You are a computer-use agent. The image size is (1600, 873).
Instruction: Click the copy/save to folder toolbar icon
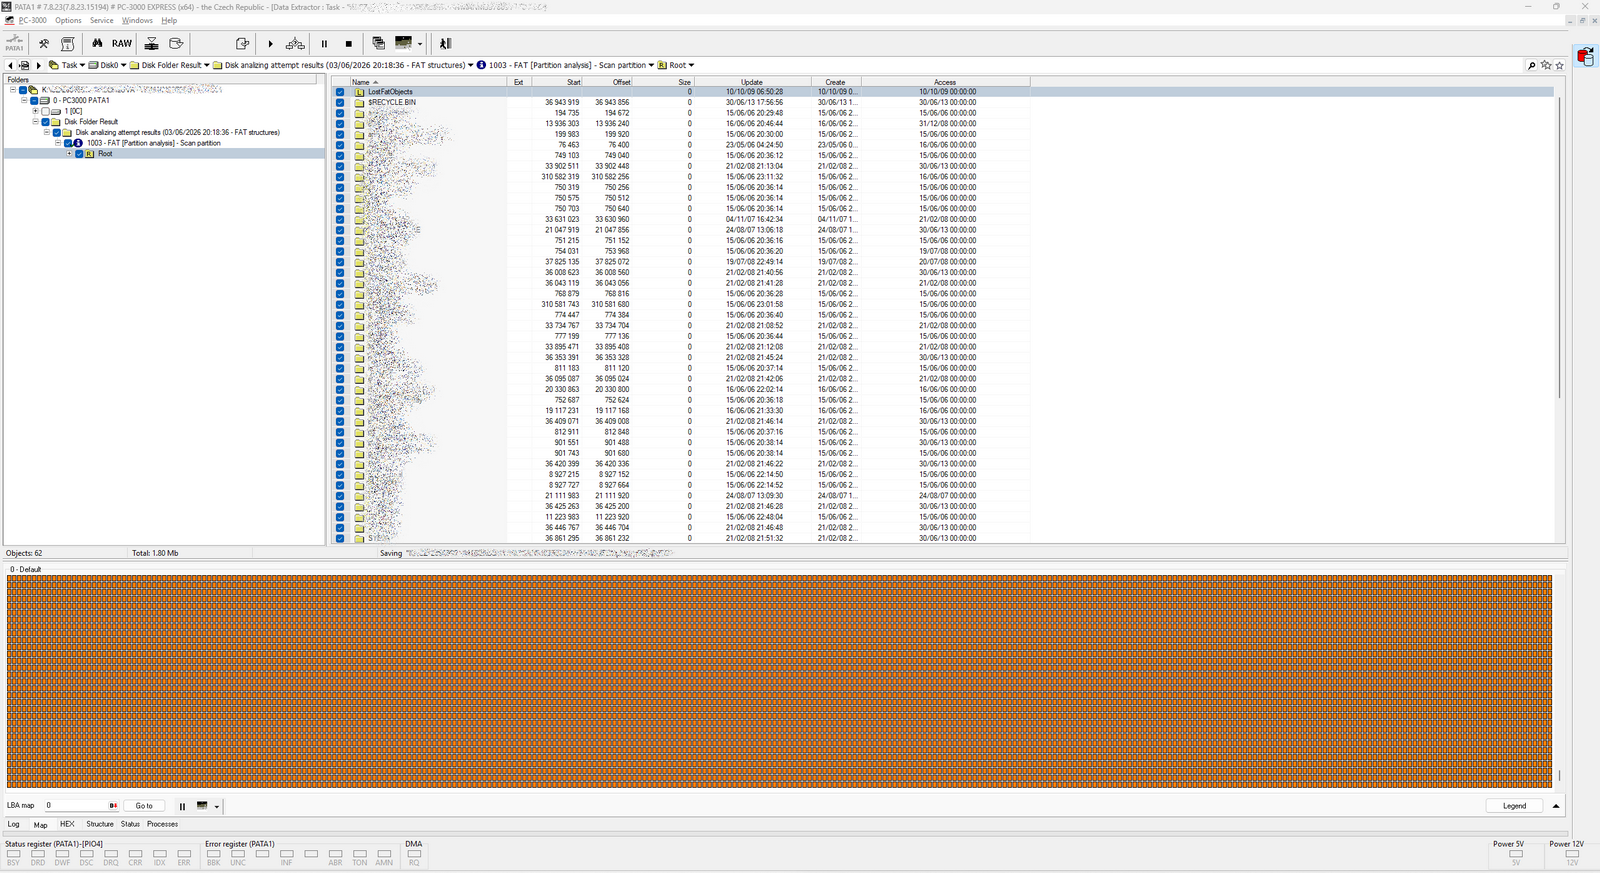pos(242,43)
